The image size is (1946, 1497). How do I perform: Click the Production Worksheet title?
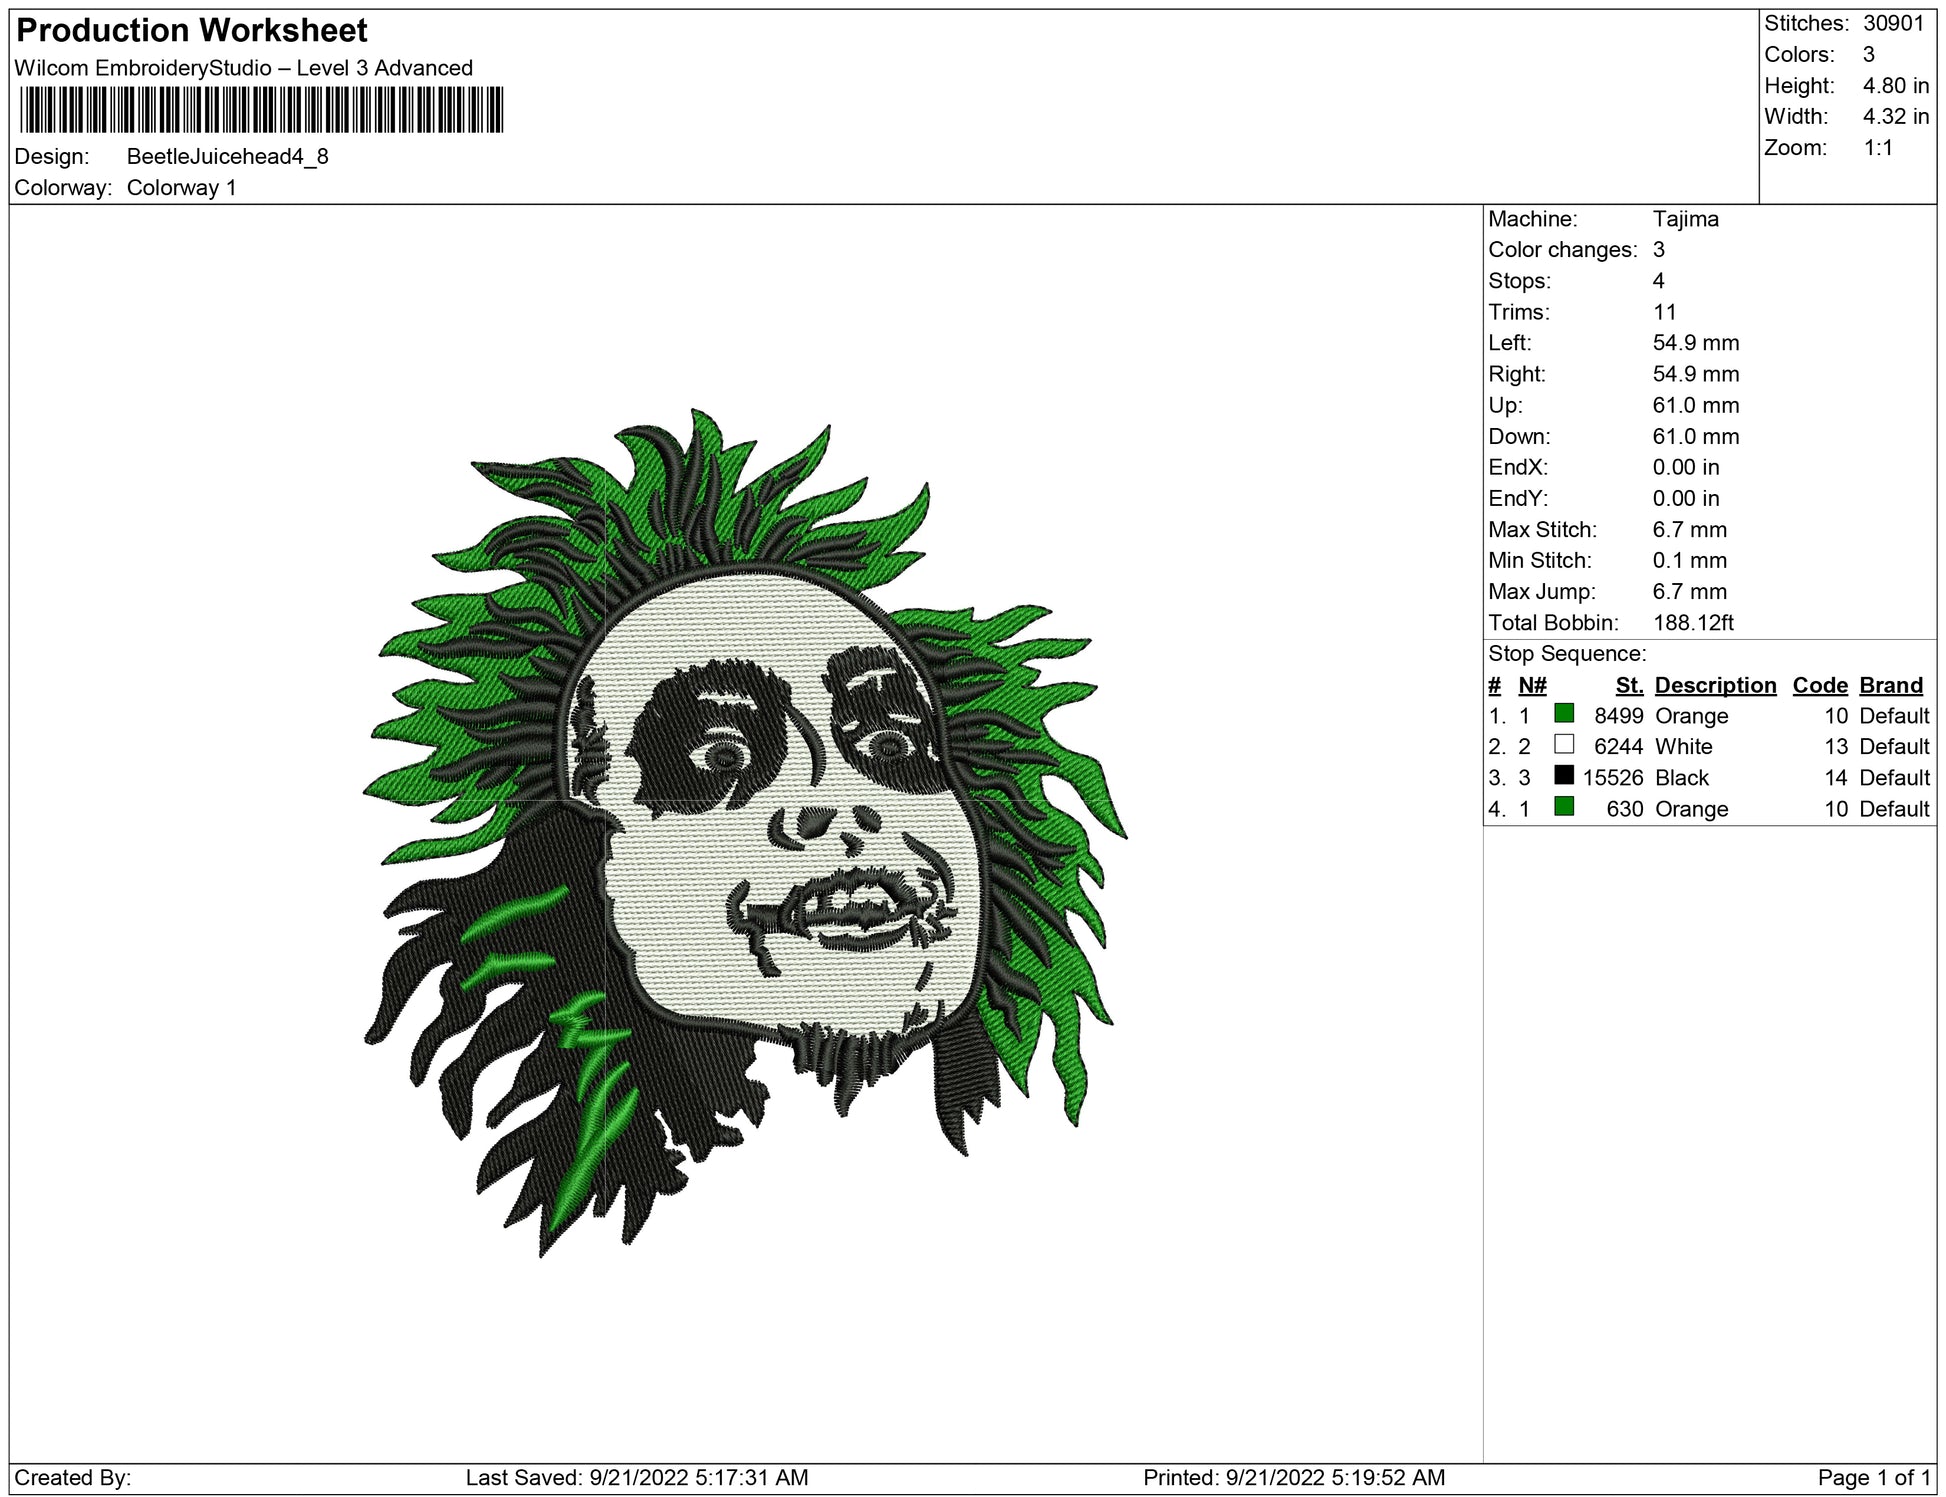(192, 31)
